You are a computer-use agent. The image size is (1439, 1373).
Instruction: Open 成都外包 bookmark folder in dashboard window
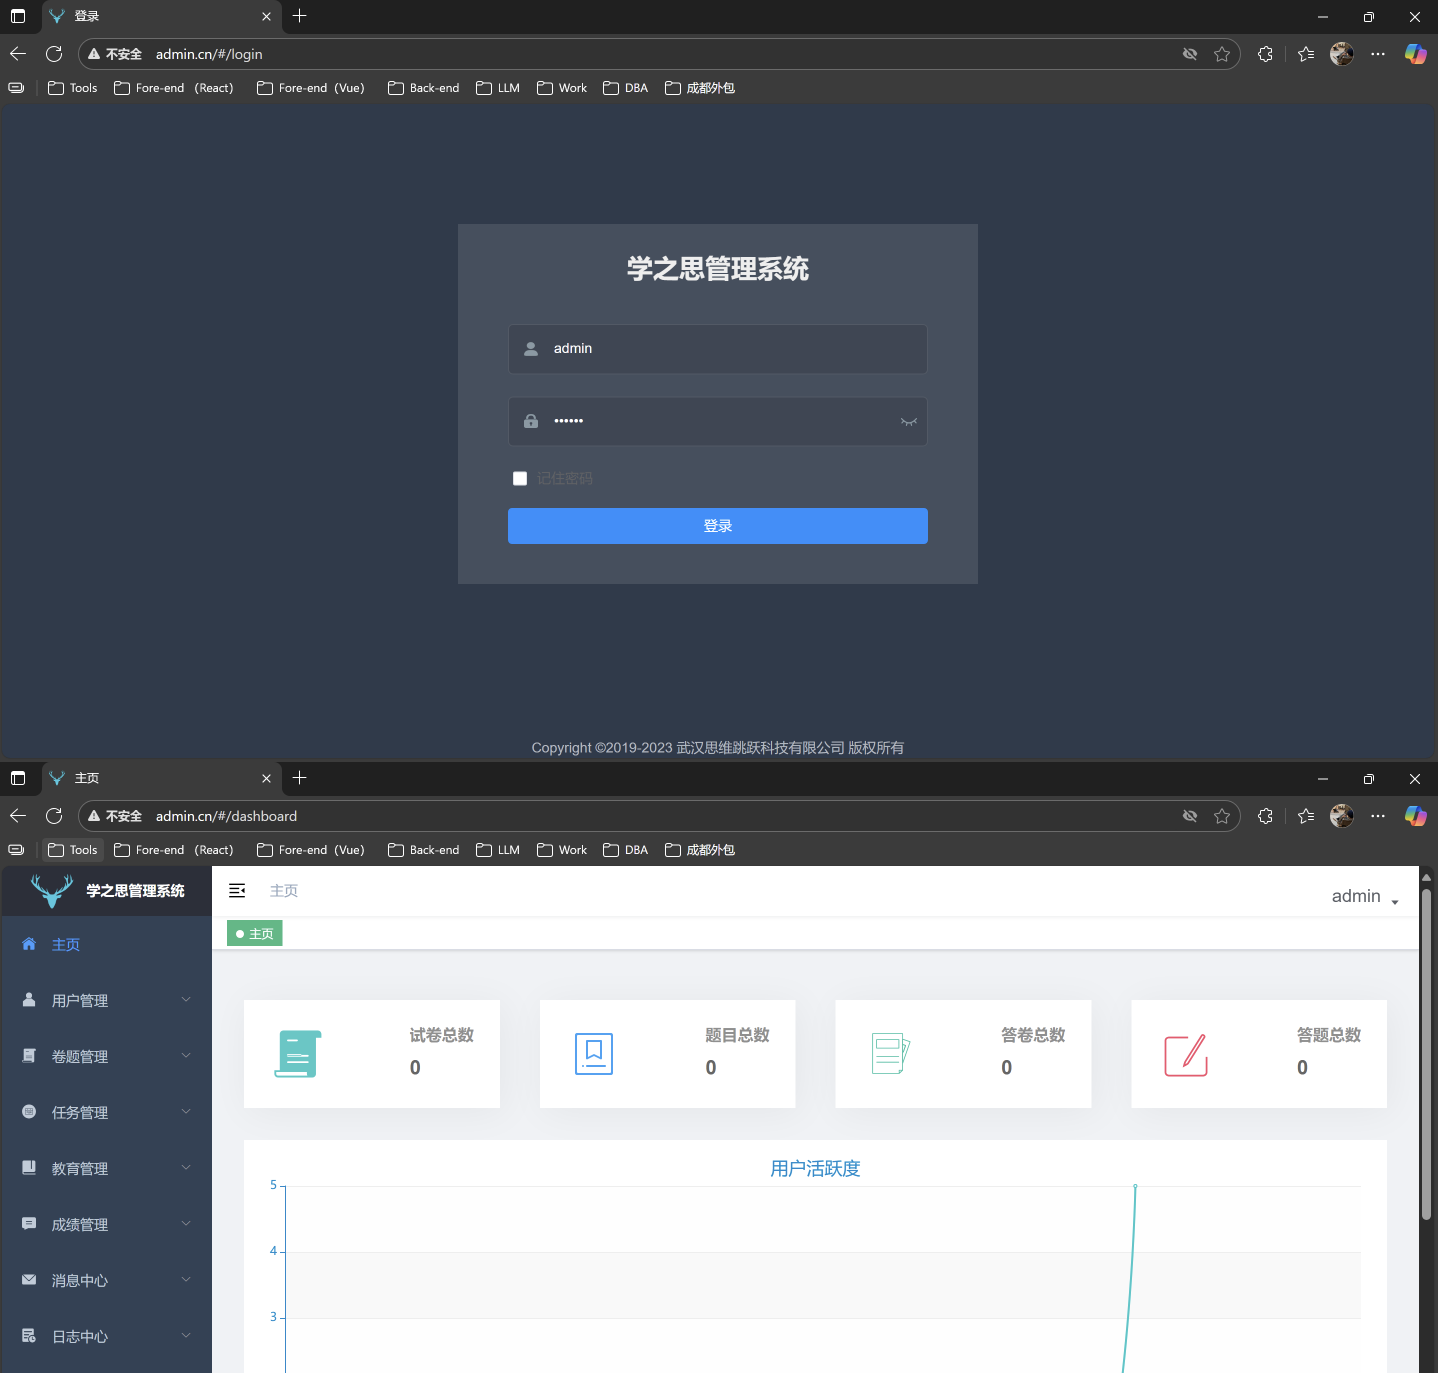pyautogui.click(x=700, y=850)
